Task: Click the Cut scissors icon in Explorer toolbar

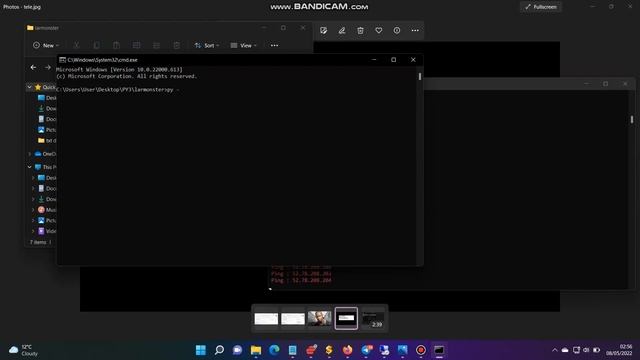Action: [76, 45]
